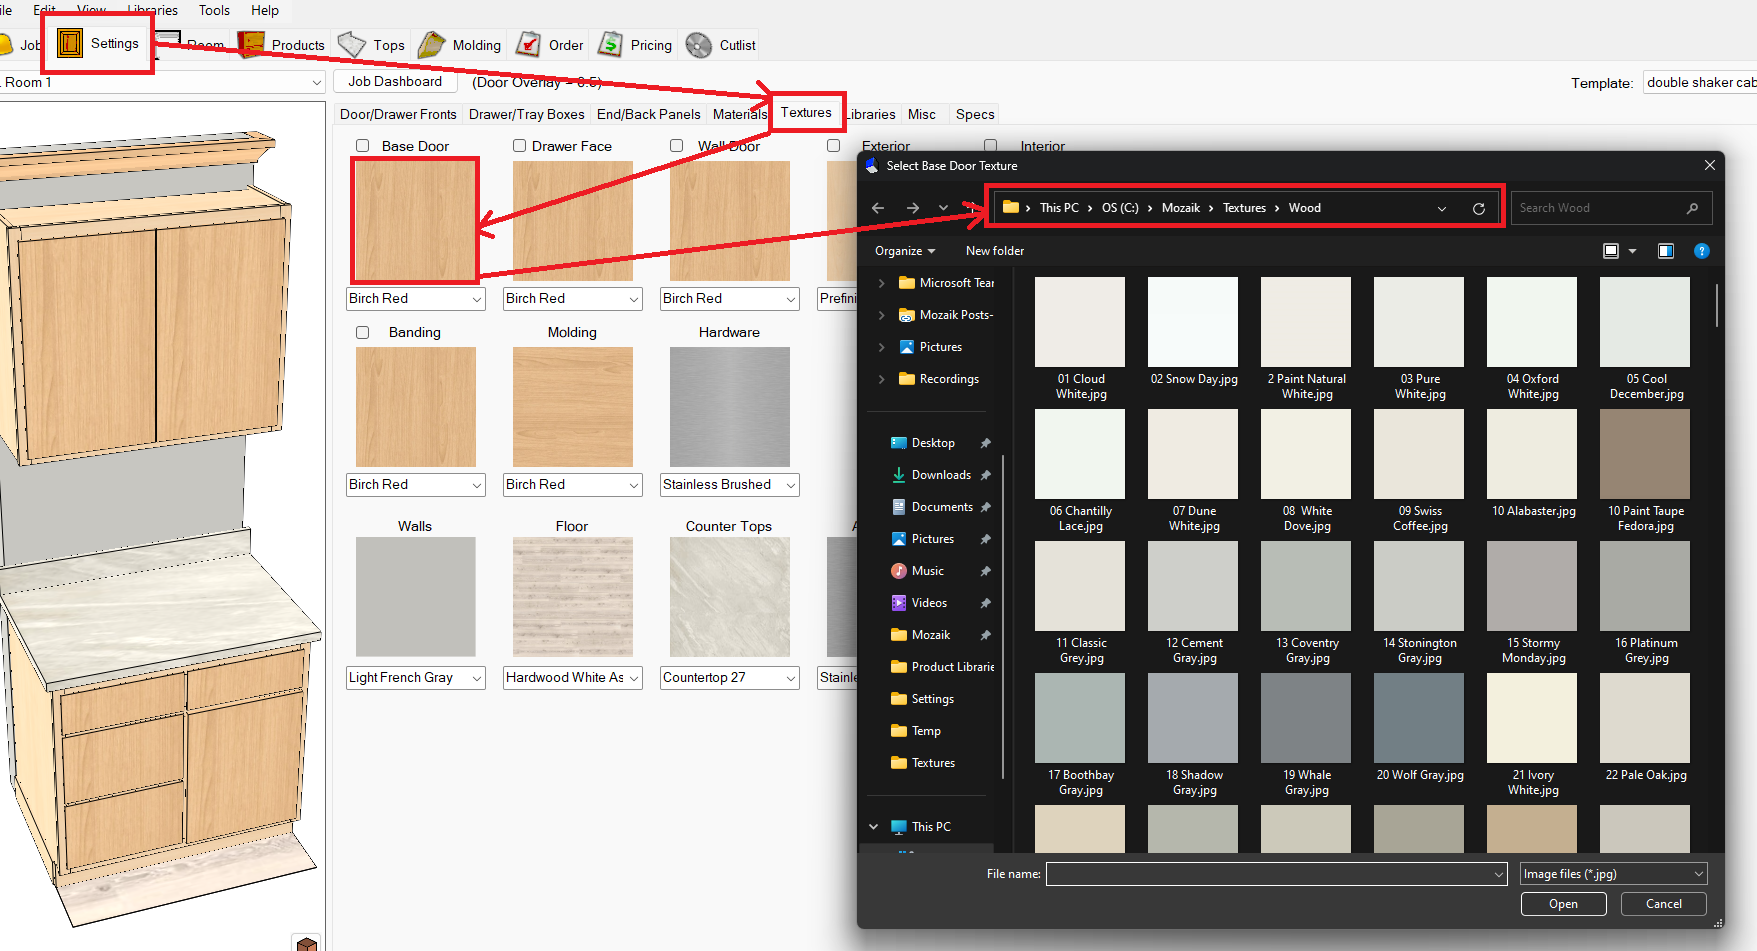This screenshot has height=951, width=1757.
Task: Enable the Base Door checkbox
Action: [x=363, y=146]
